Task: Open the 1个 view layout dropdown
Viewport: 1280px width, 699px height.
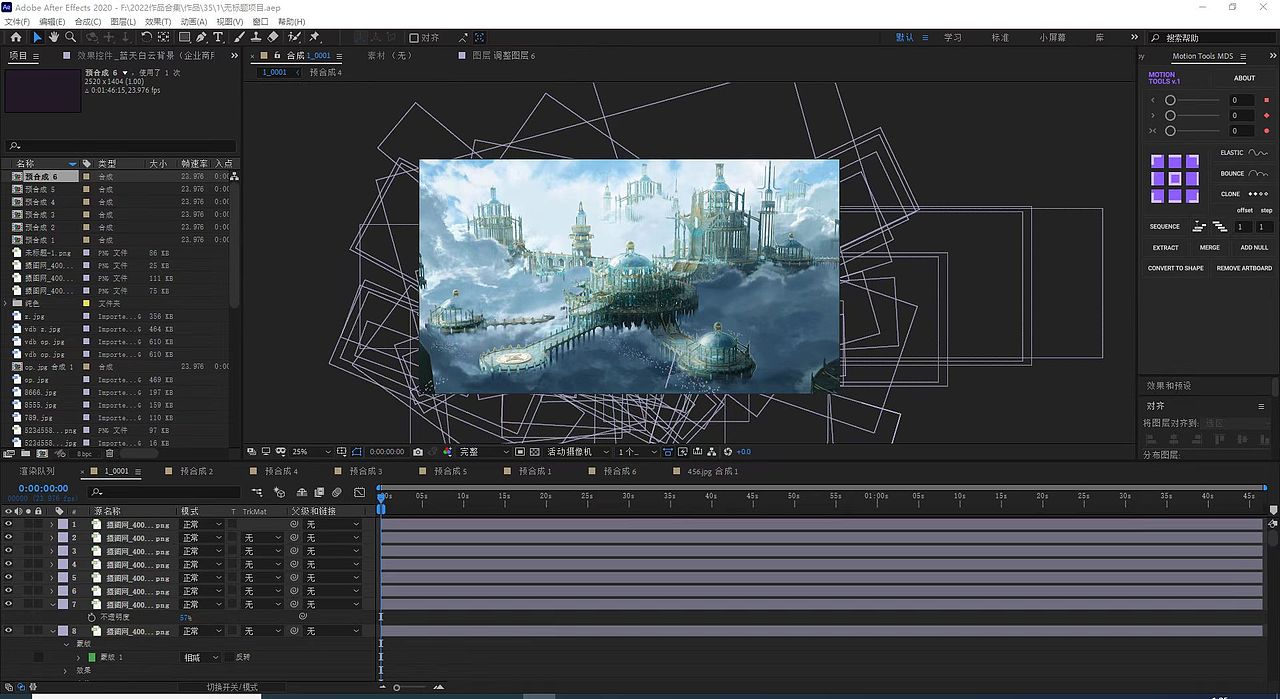Action: coord(636,452)
